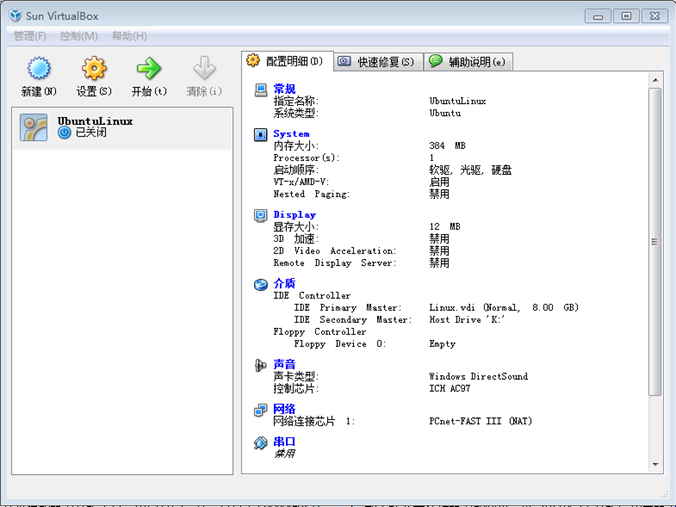Open the 介质 storage section link

(x=284, y=284)
